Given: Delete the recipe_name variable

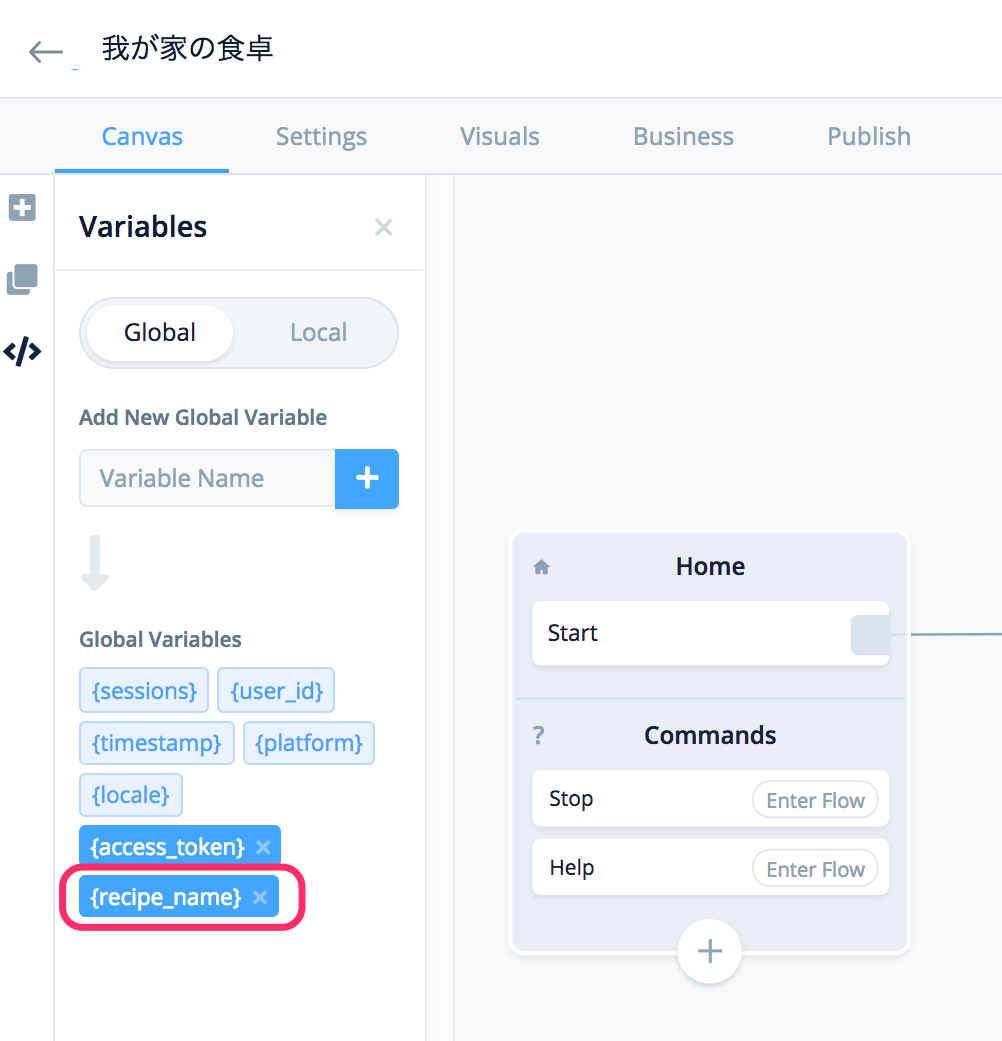Looking at the screenshot, I should pyautogui.click(x=260, y=897).
